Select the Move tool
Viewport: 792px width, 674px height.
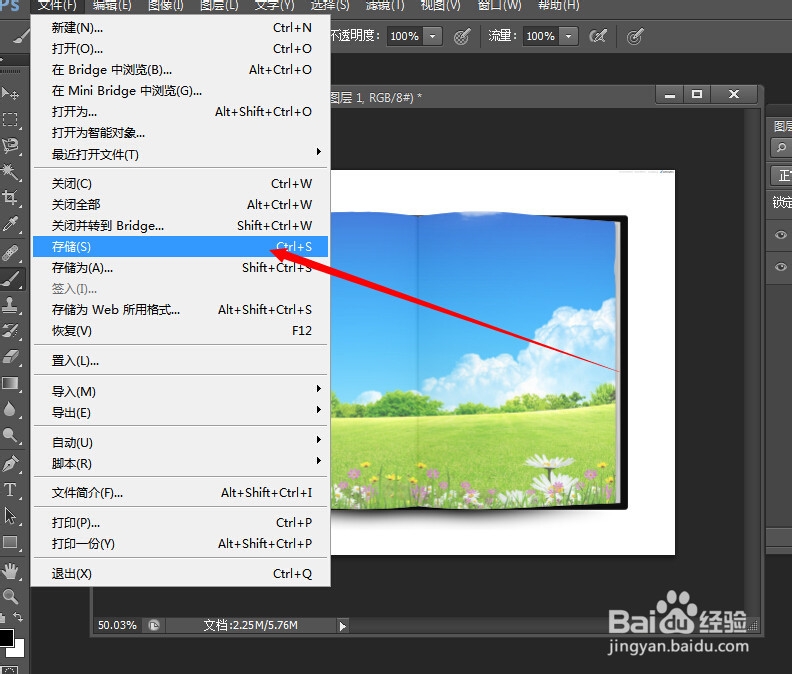10,93
